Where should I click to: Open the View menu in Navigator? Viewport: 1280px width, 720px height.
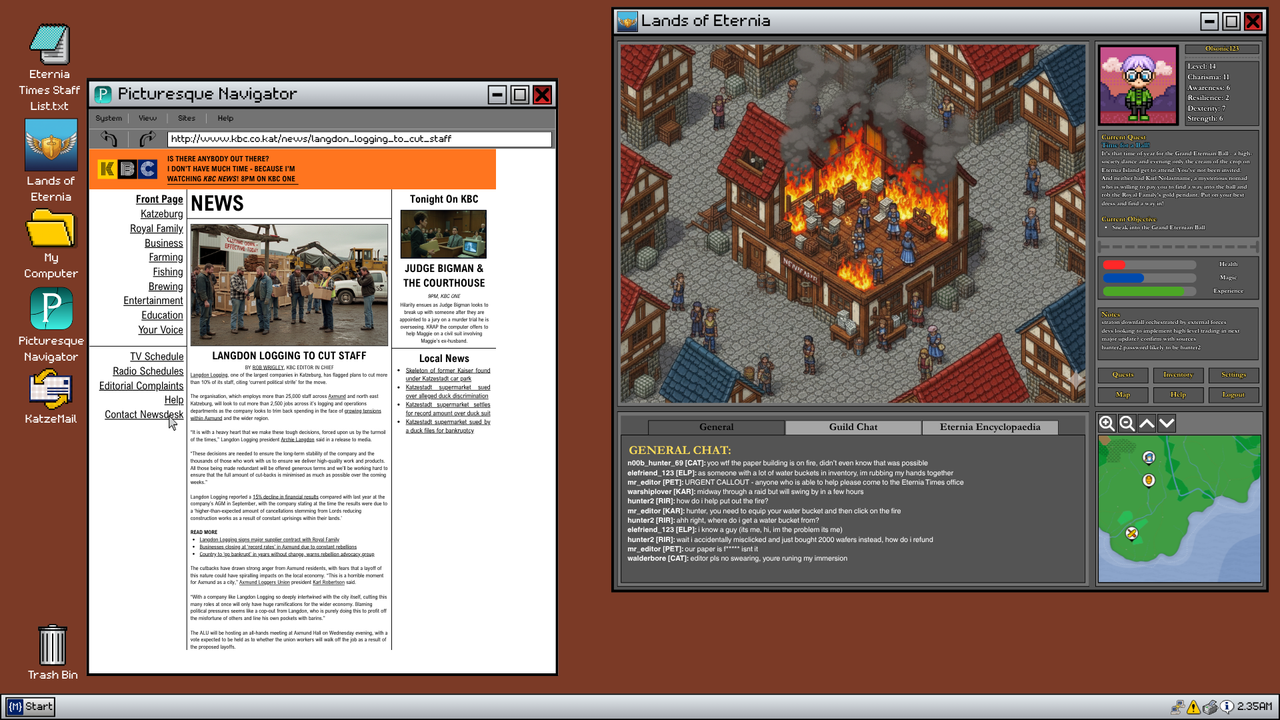point(148,118)
